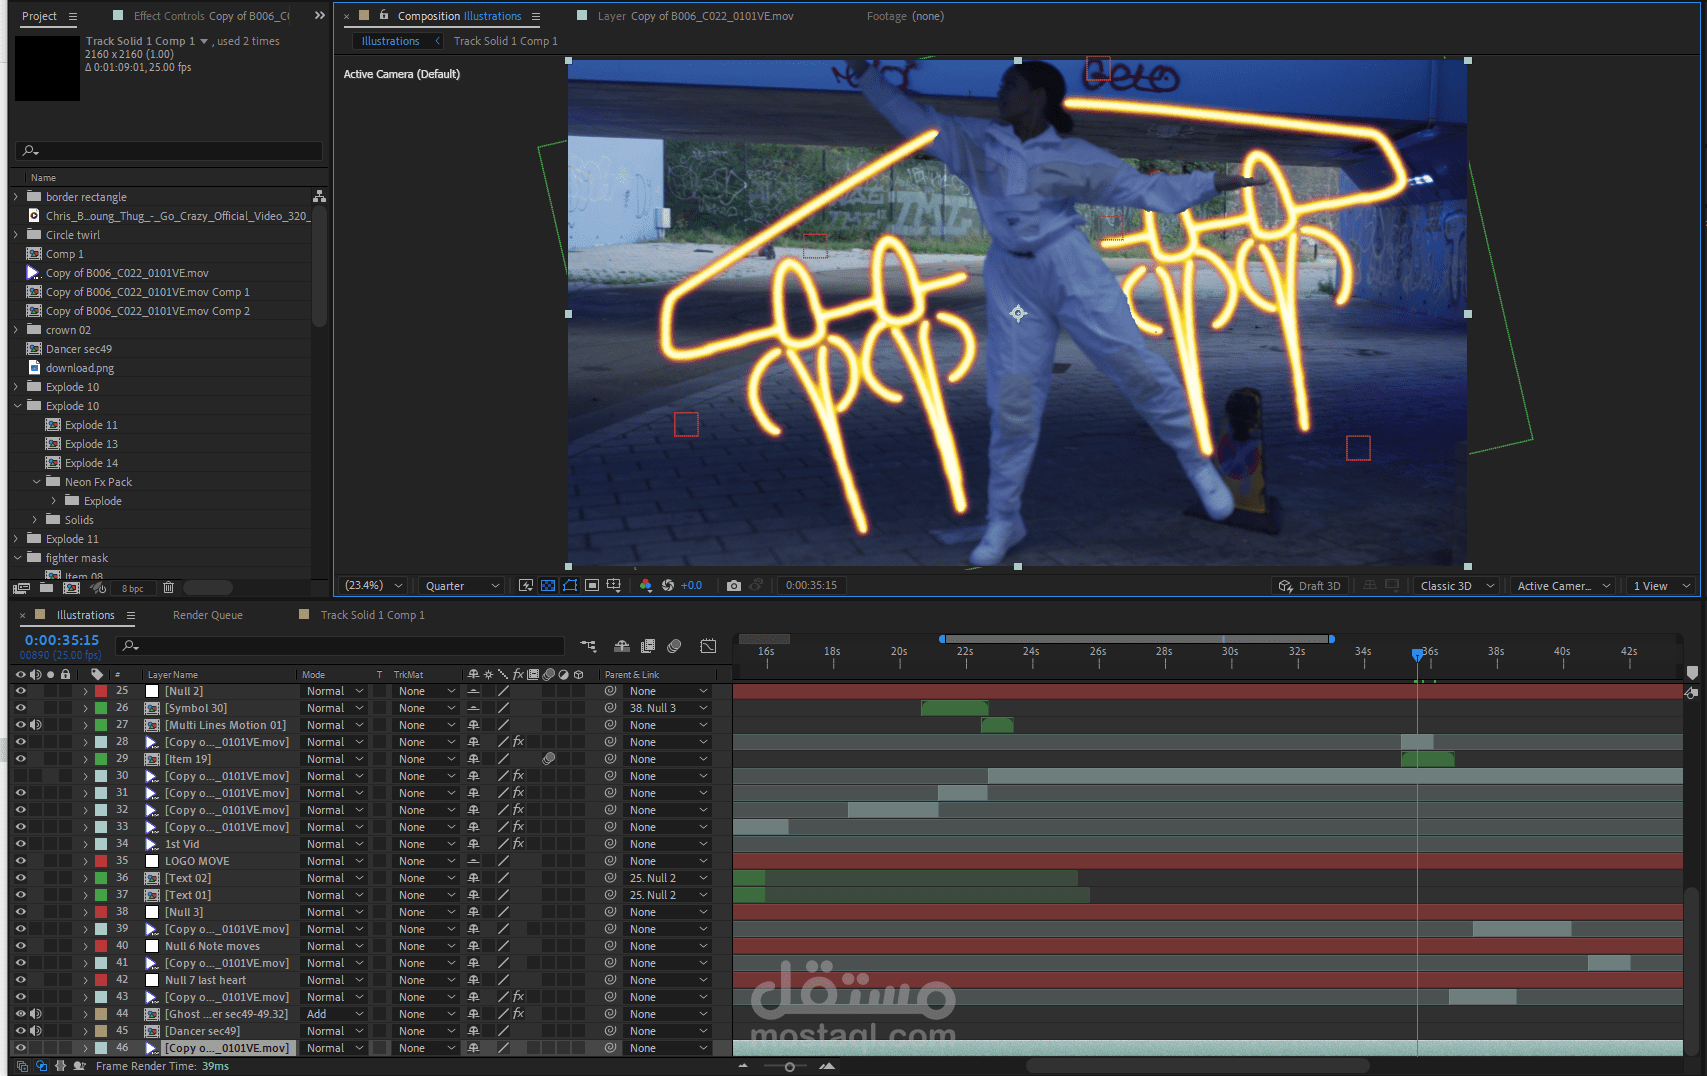Hide the 1st Vid layer

(20, 844)
